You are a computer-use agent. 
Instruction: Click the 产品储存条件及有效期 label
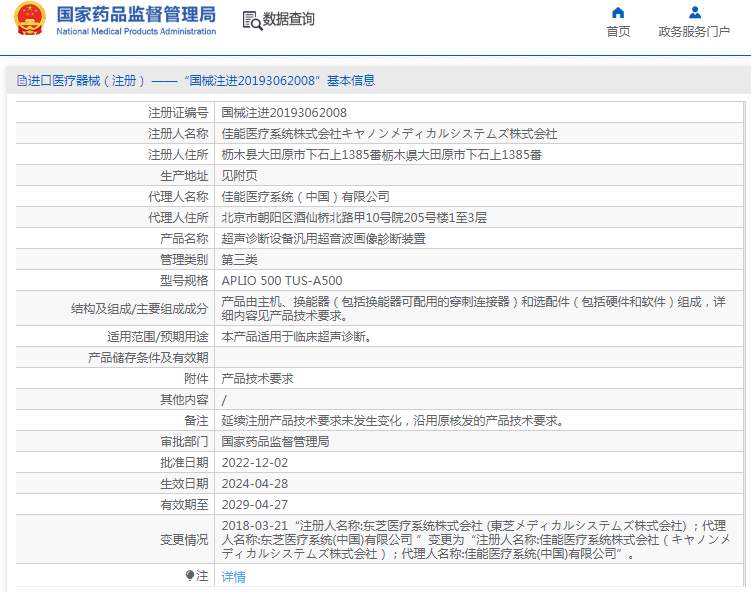[148, 358]
